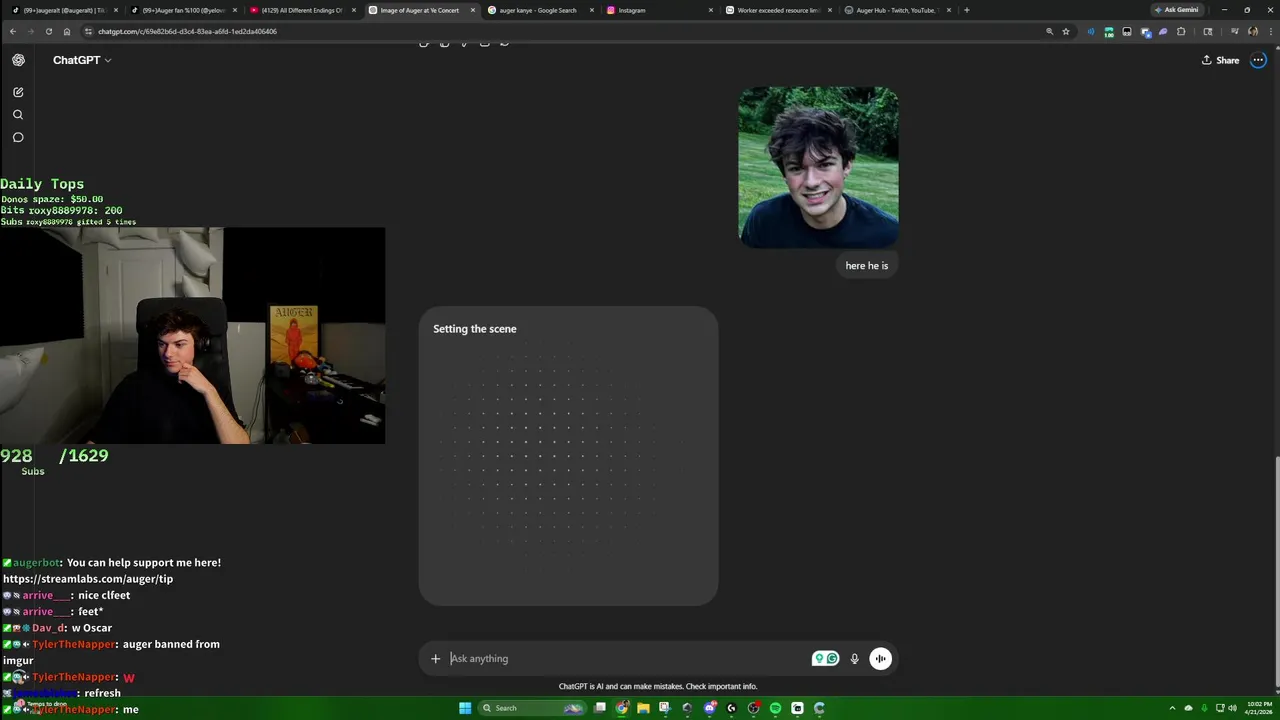Switch to the '(99+)Auger fan' TikTok tab
This screenshot has height=720, width=1280.
[182, 10]
